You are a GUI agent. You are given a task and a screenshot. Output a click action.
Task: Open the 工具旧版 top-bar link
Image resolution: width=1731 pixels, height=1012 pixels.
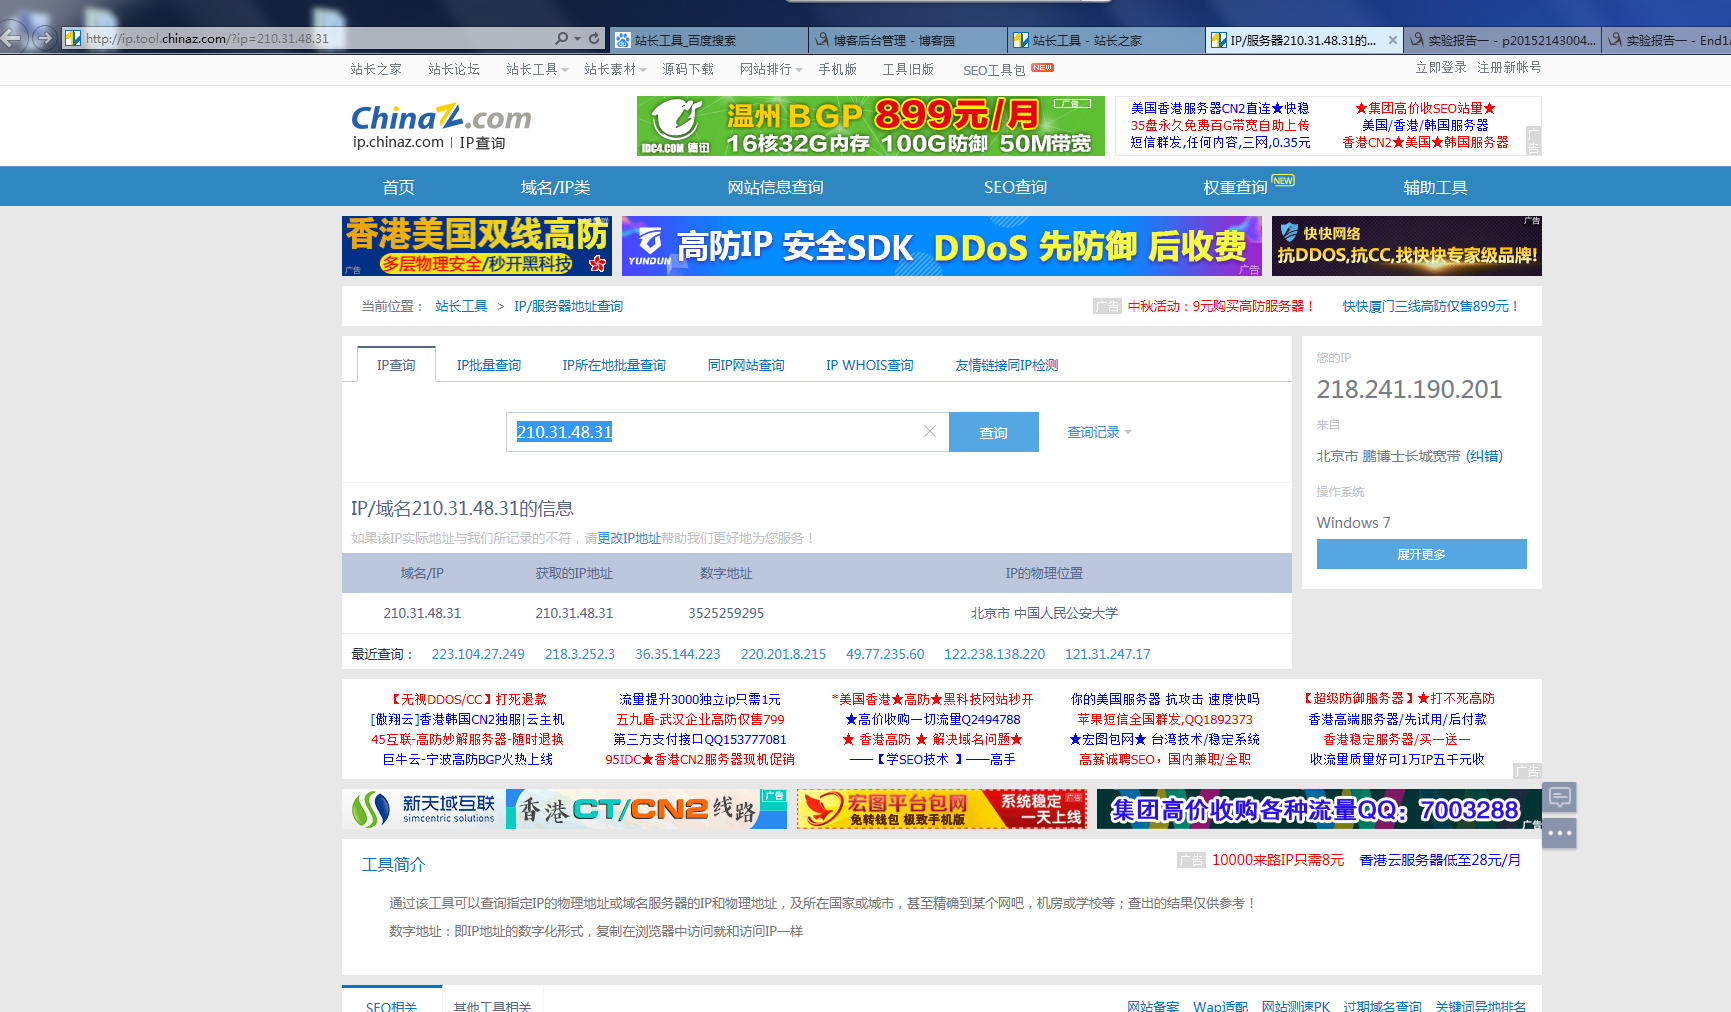click(908, 69)
